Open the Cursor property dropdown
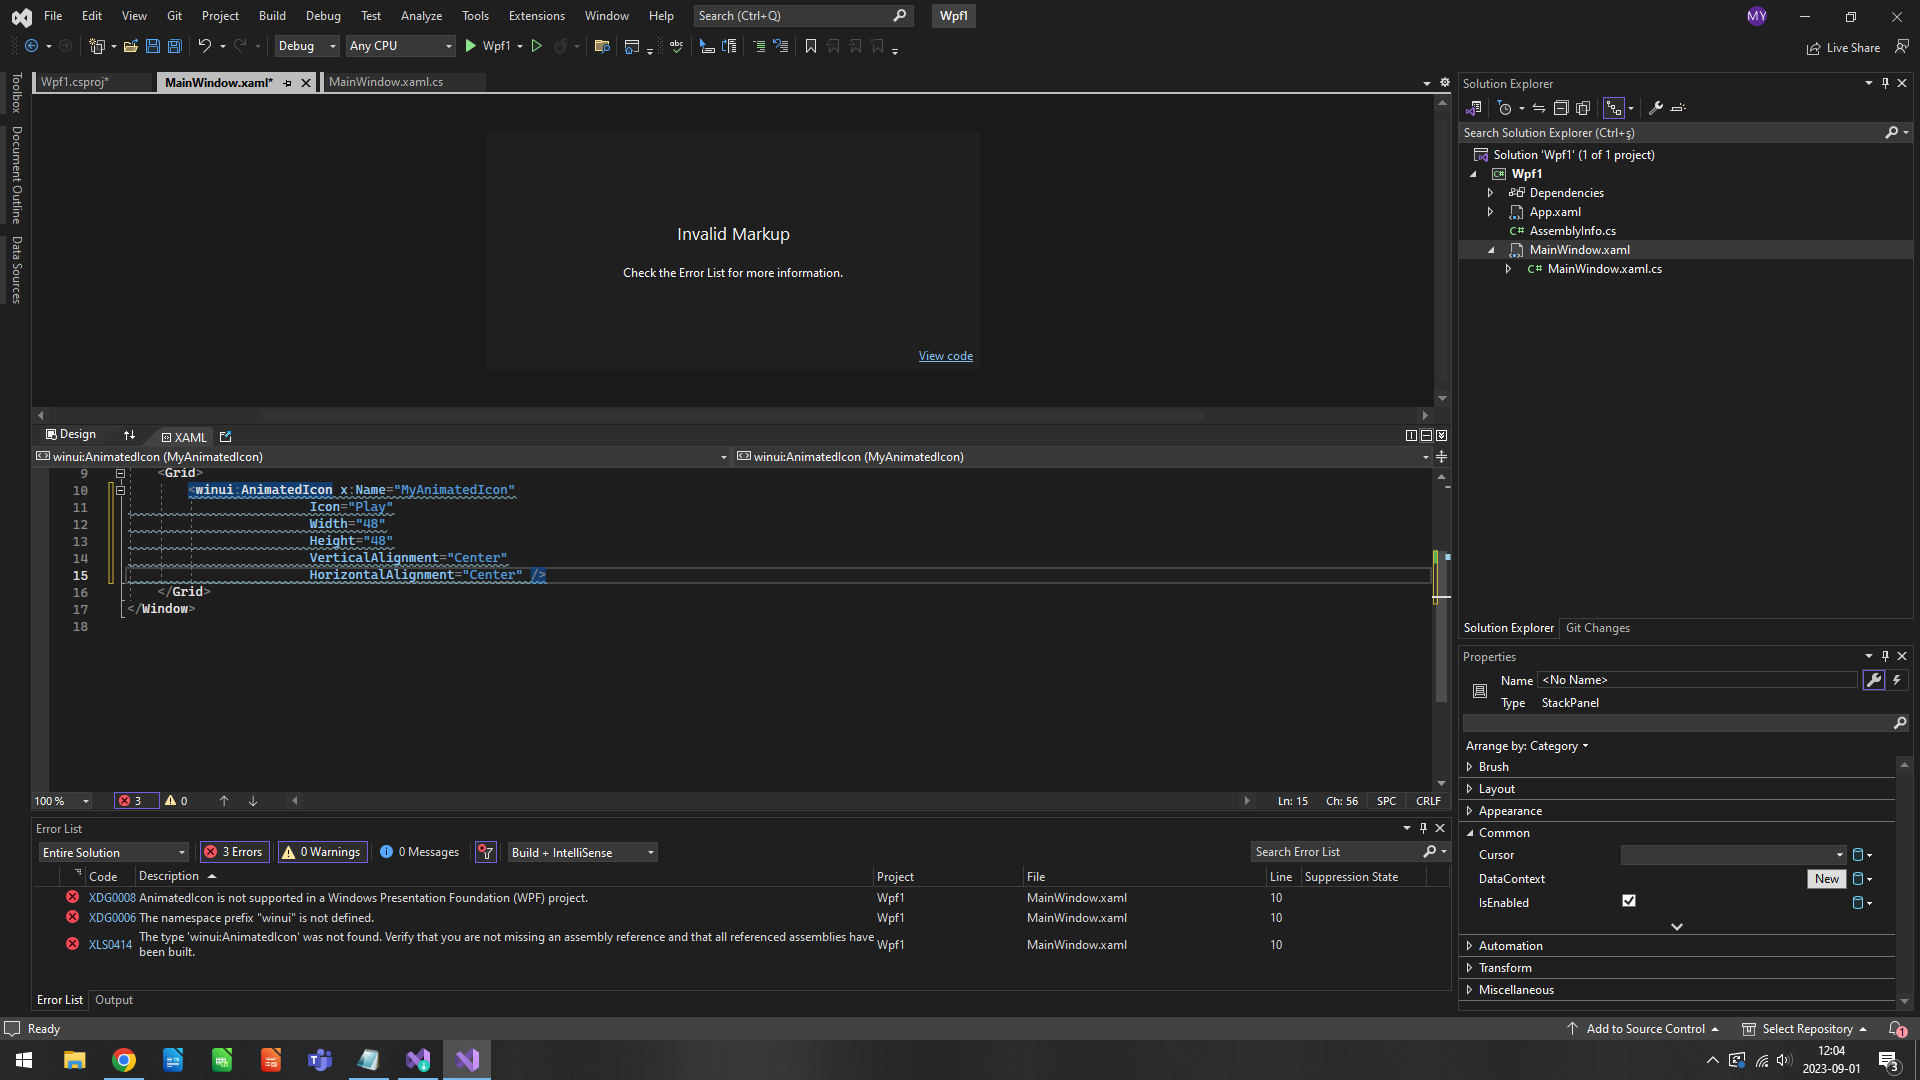The width and height of the screenshot is (1920, 1080). pyautogui.click(x=1734, y=855)
